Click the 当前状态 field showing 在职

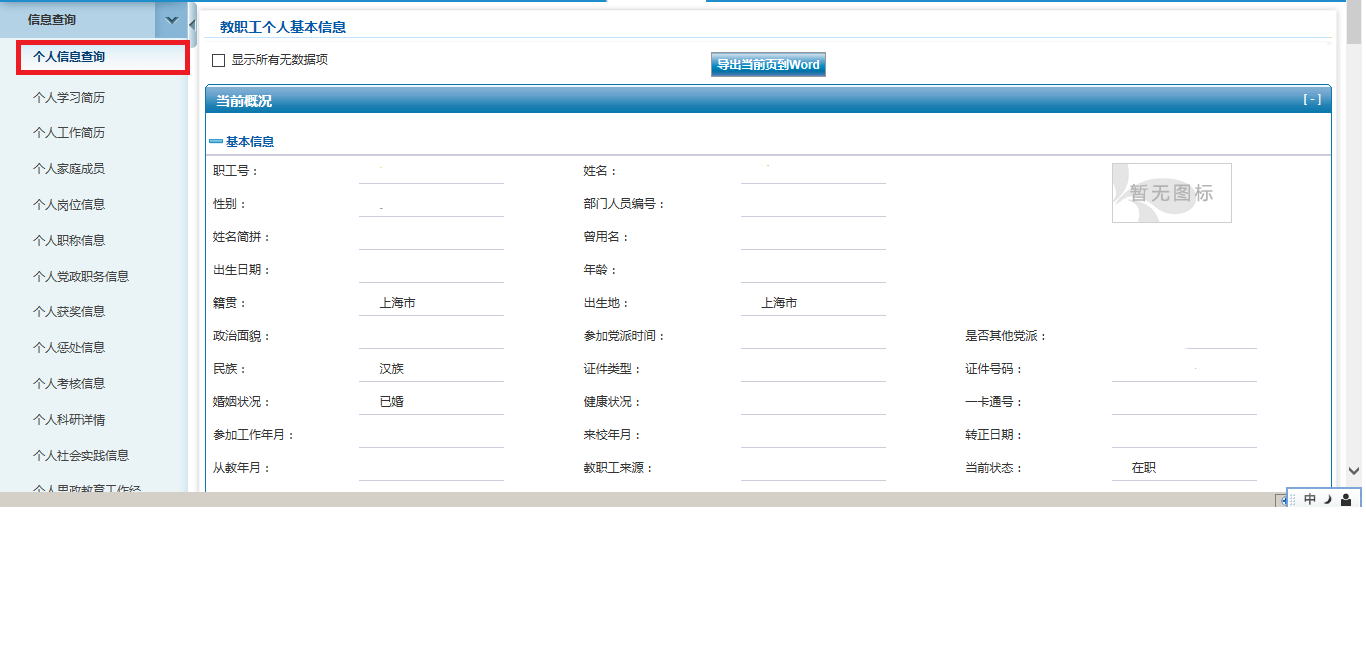coord(1183,468)
